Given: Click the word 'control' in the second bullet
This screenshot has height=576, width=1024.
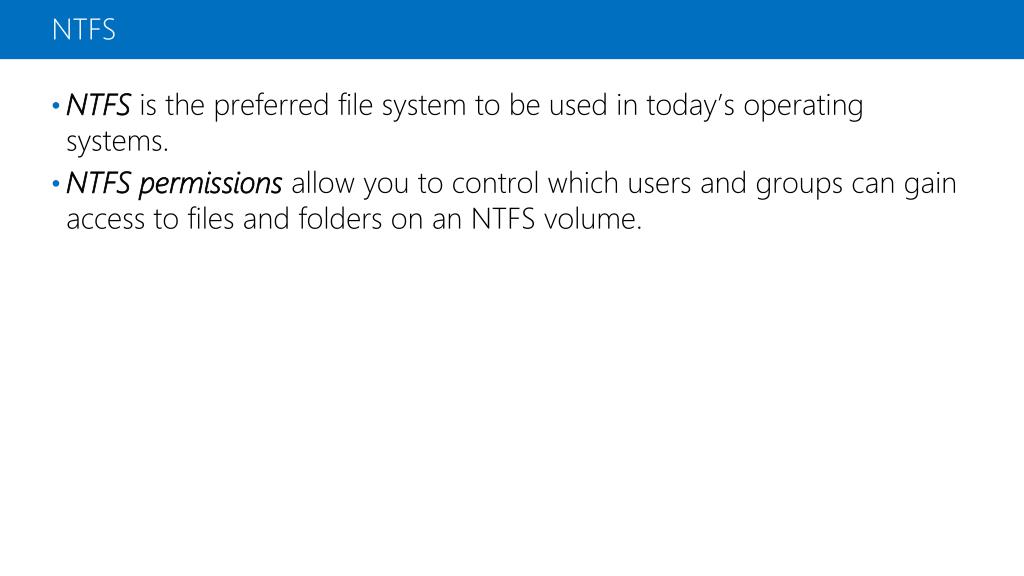Looking at the screenshot, I should point(495,184).
